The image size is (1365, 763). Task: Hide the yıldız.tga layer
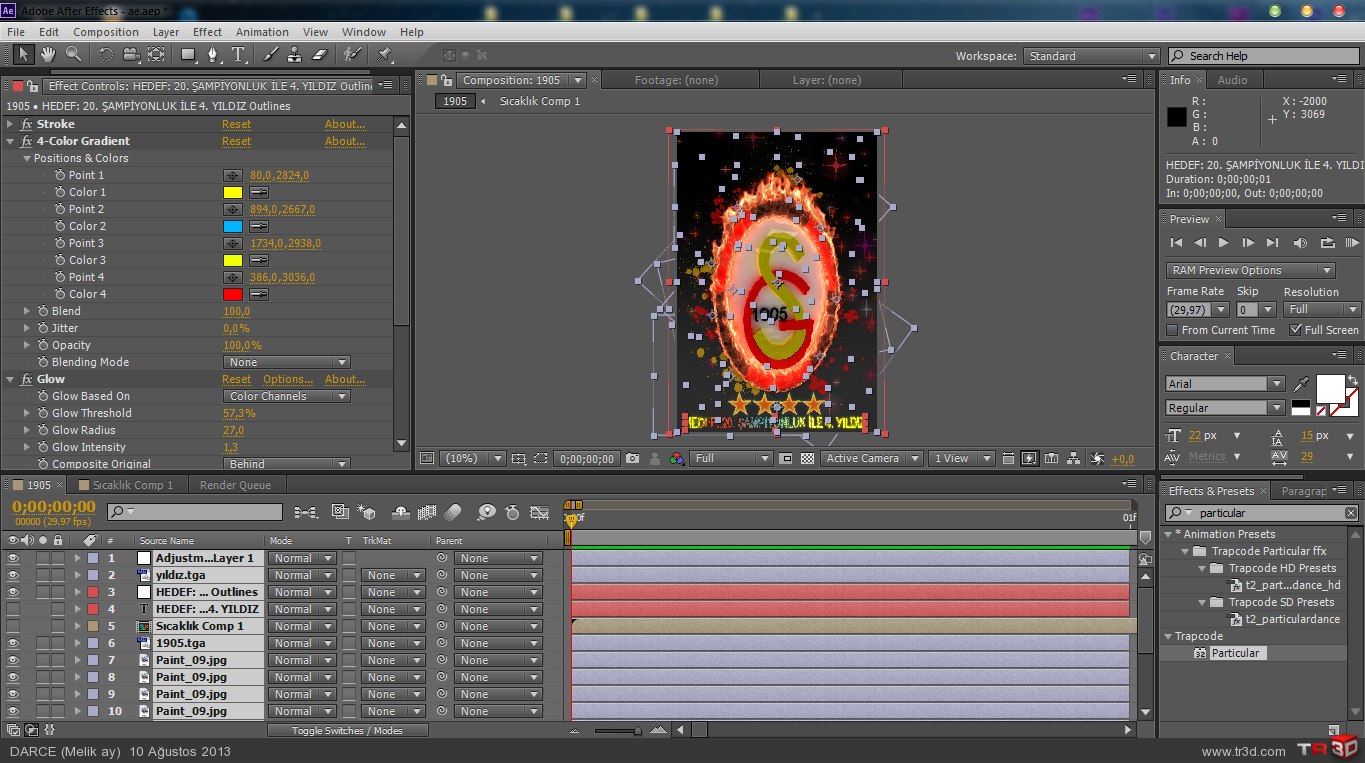tap(13, 576)
